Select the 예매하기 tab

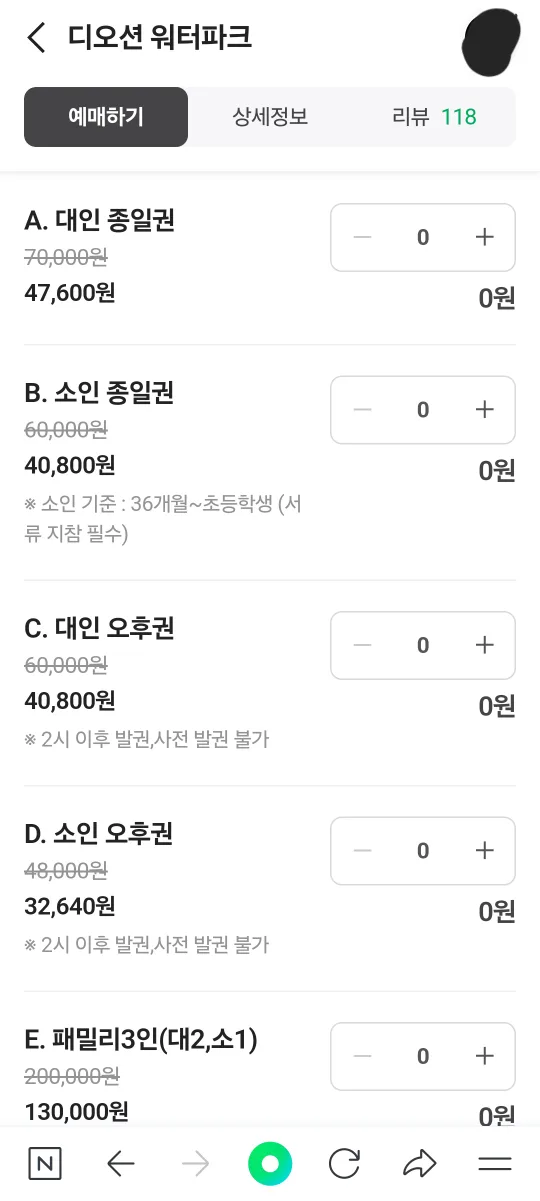tap(106, 117)
